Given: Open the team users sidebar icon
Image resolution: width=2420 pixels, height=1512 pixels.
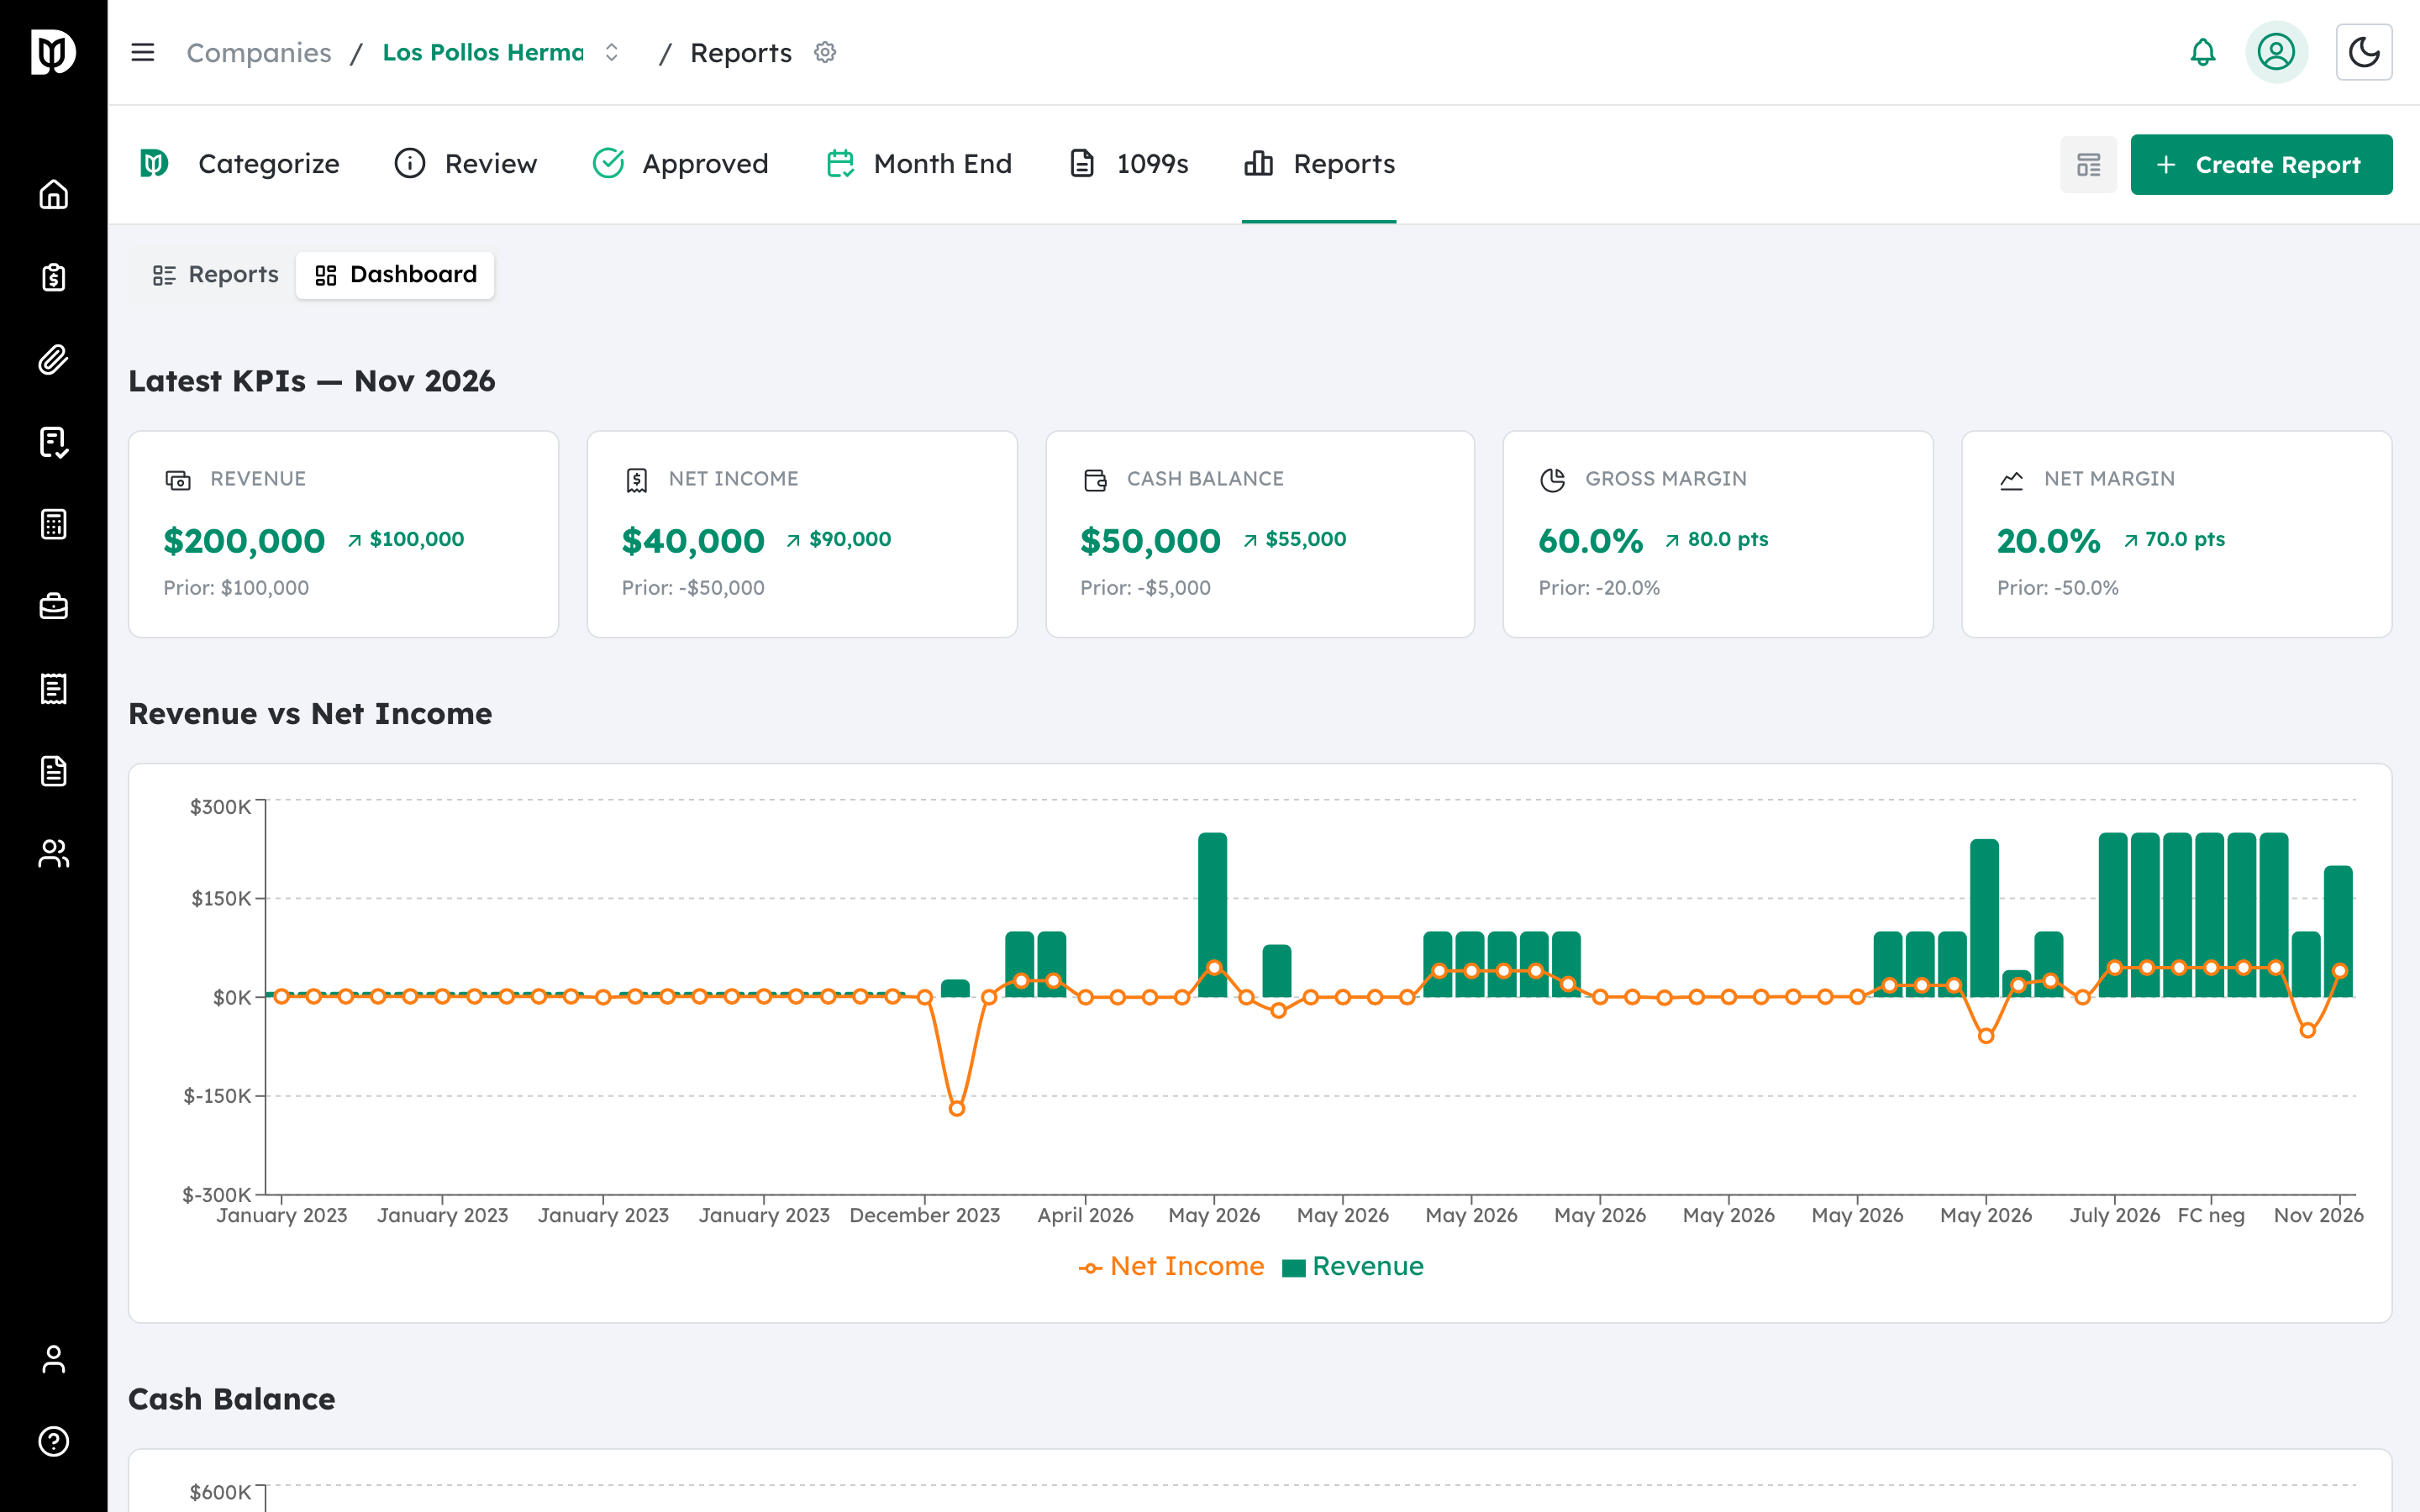Looking at the screenshot, I should tap(53, 853).
